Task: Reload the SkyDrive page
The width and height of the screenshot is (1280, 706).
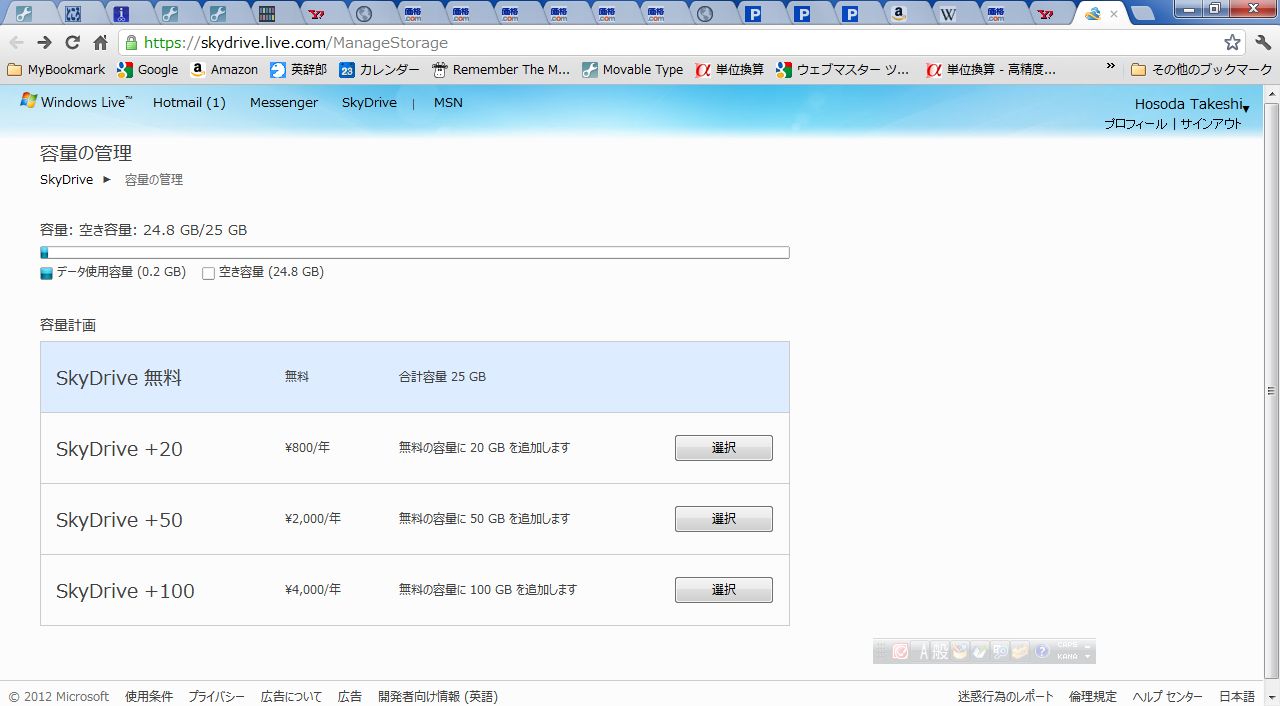Action: click(x=72, y=42)
